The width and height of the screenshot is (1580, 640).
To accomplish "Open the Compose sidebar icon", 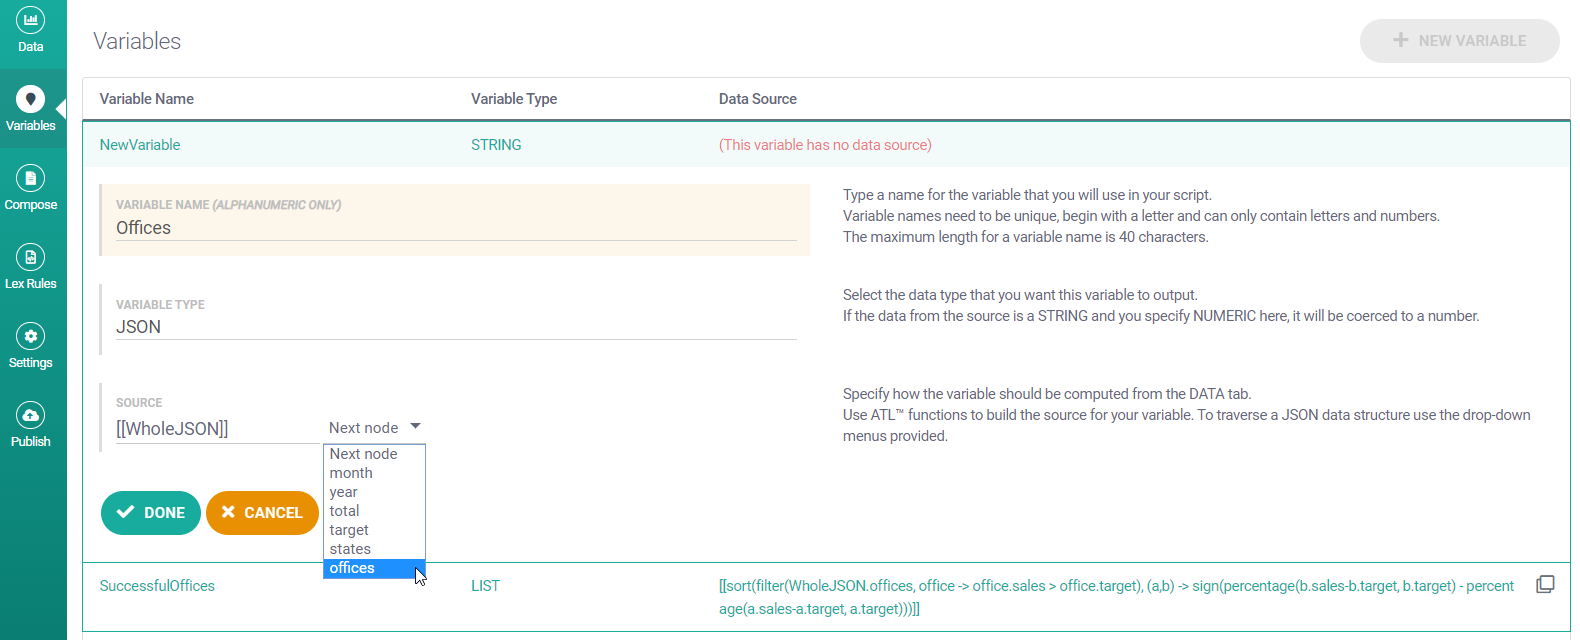I will (31, 178).
